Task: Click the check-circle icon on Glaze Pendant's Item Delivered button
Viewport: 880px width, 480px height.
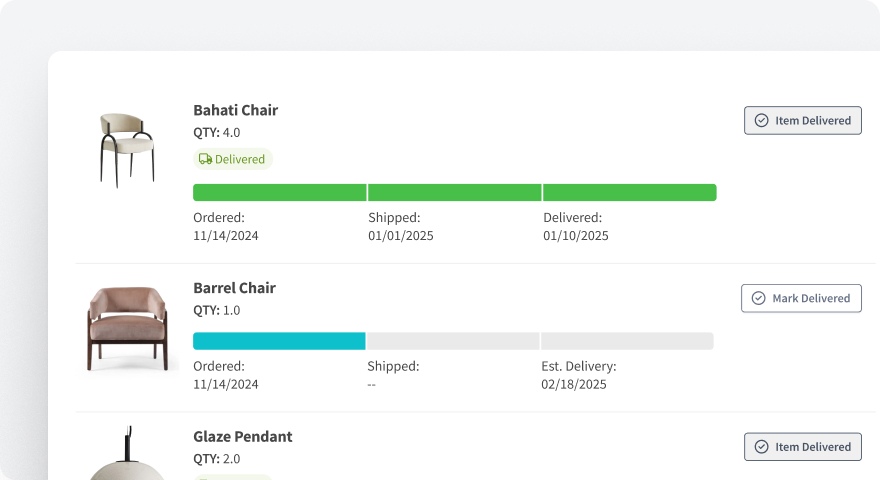Action: click(761, 447)
